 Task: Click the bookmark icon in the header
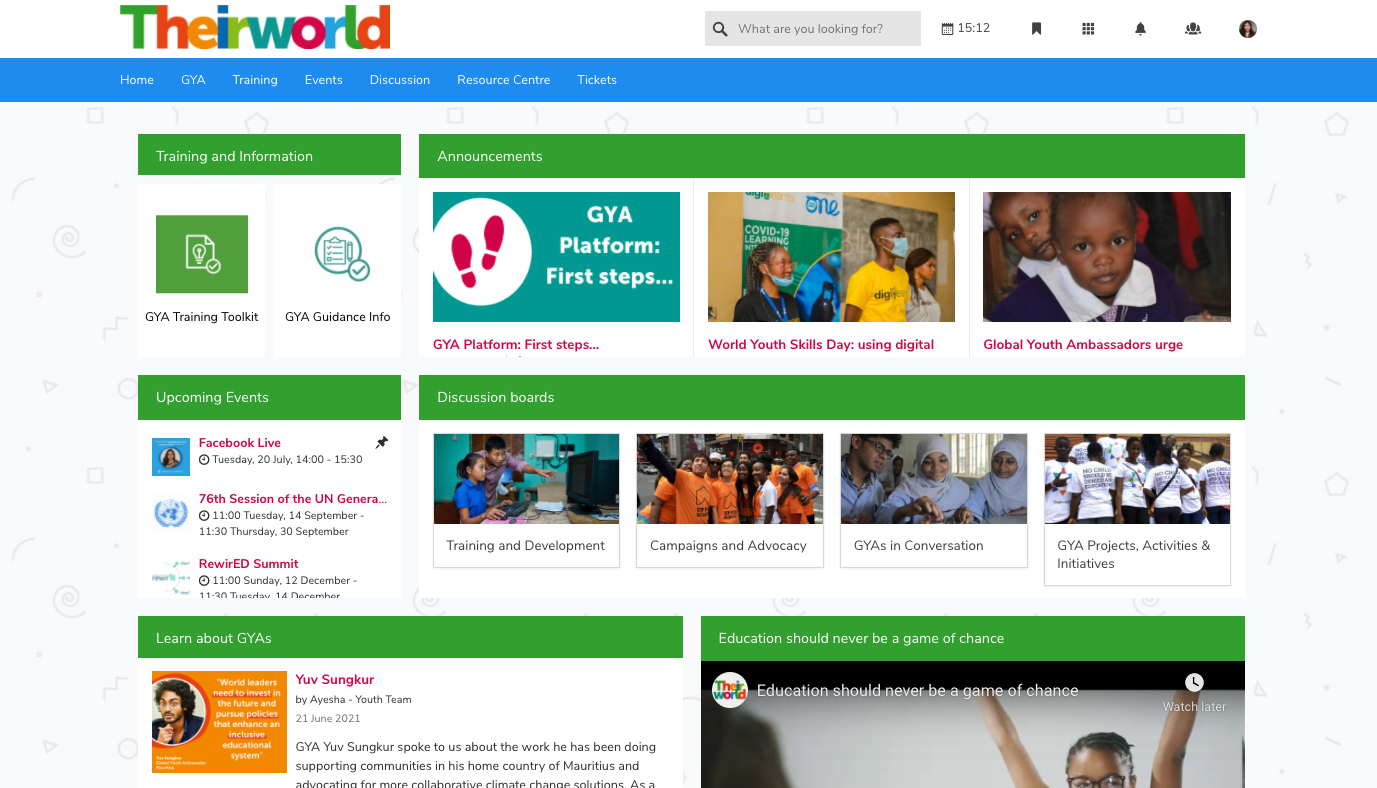pos(1036,29)
